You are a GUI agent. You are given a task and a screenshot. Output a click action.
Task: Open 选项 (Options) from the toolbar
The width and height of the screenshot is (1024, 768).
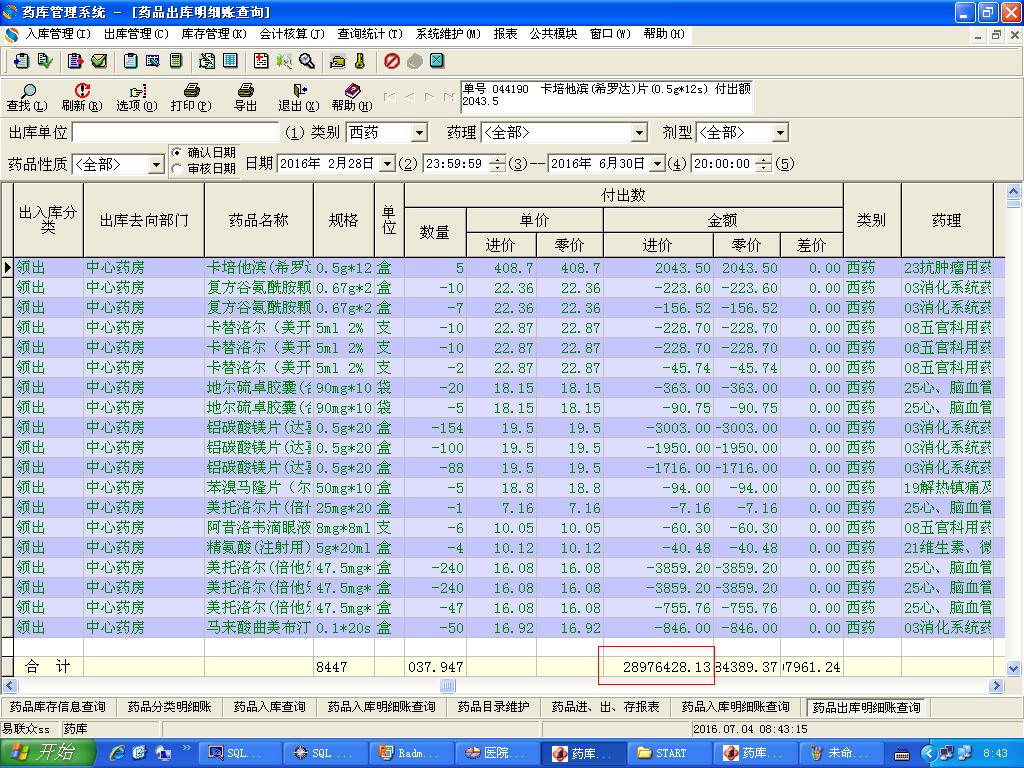point(137,92)
